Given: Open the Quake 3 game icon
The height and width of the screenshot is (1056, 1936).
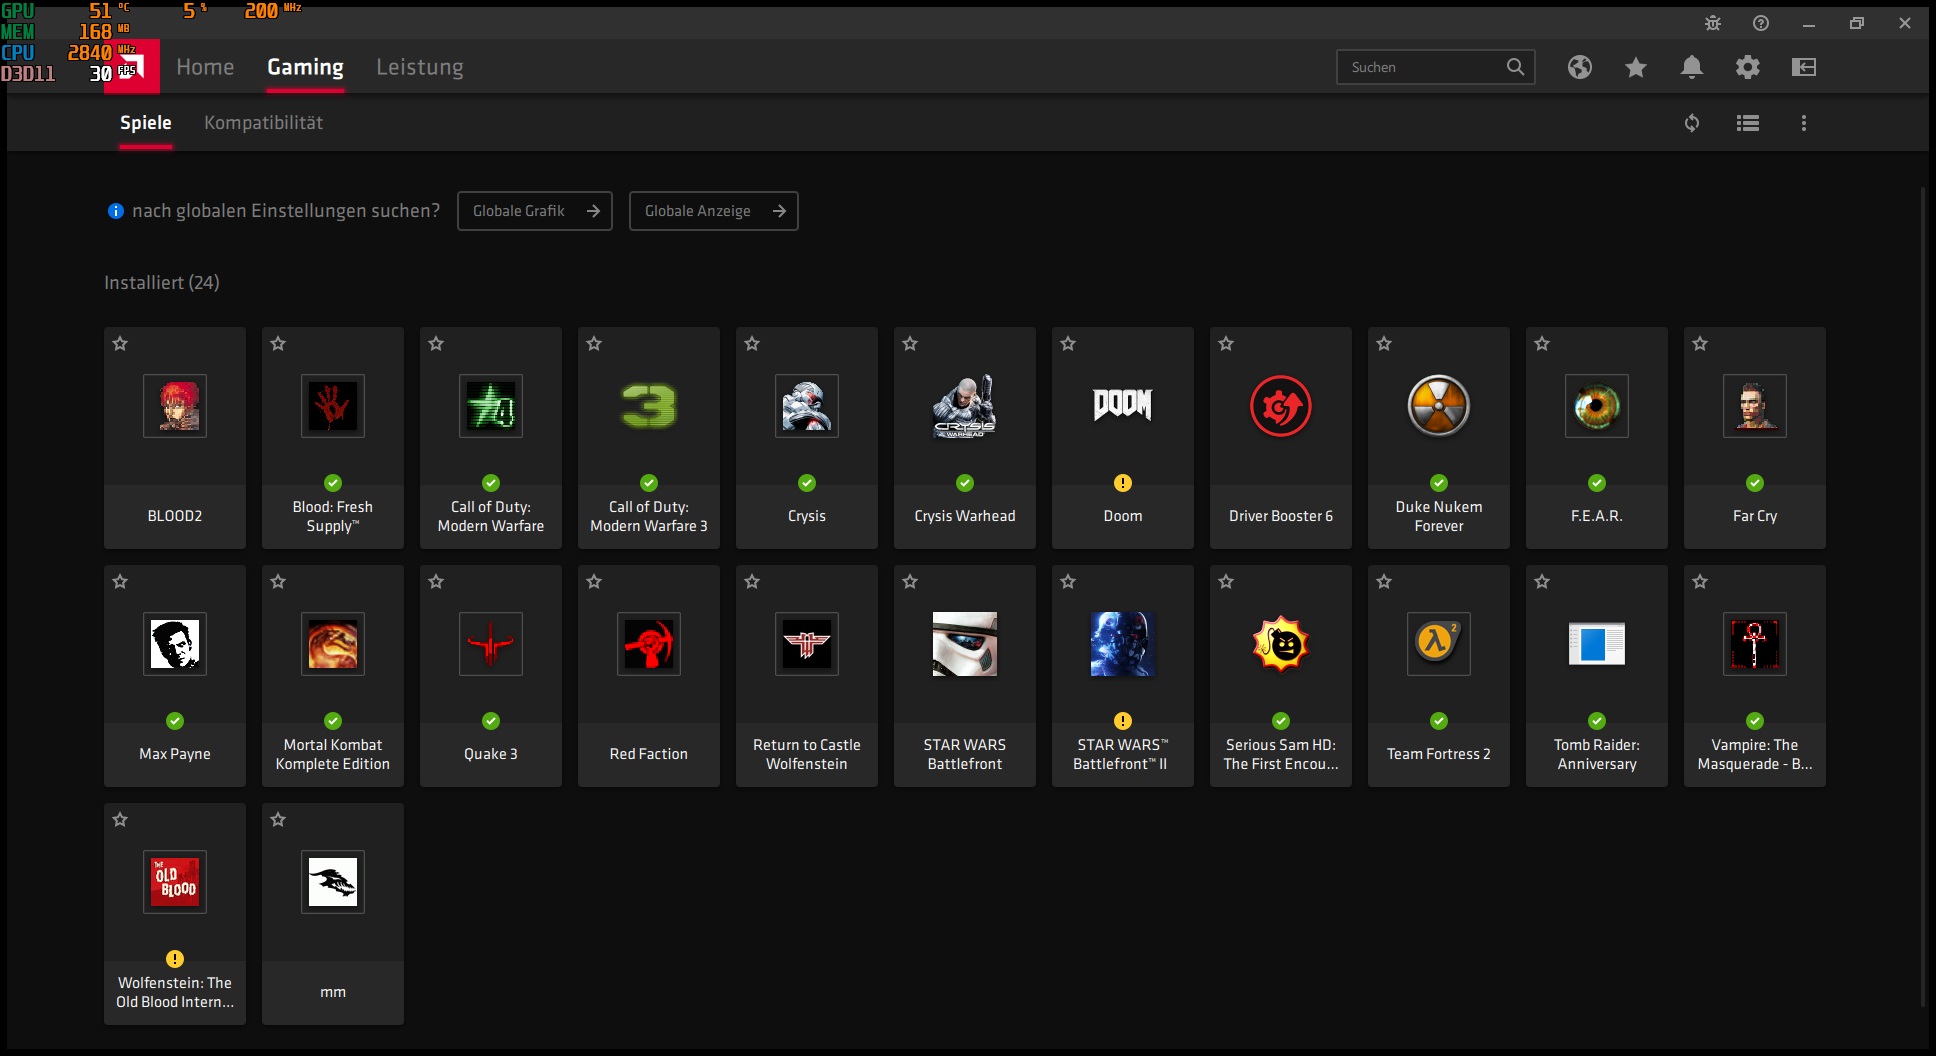Looking at the screenshot, I should click(x=491, y=644).
